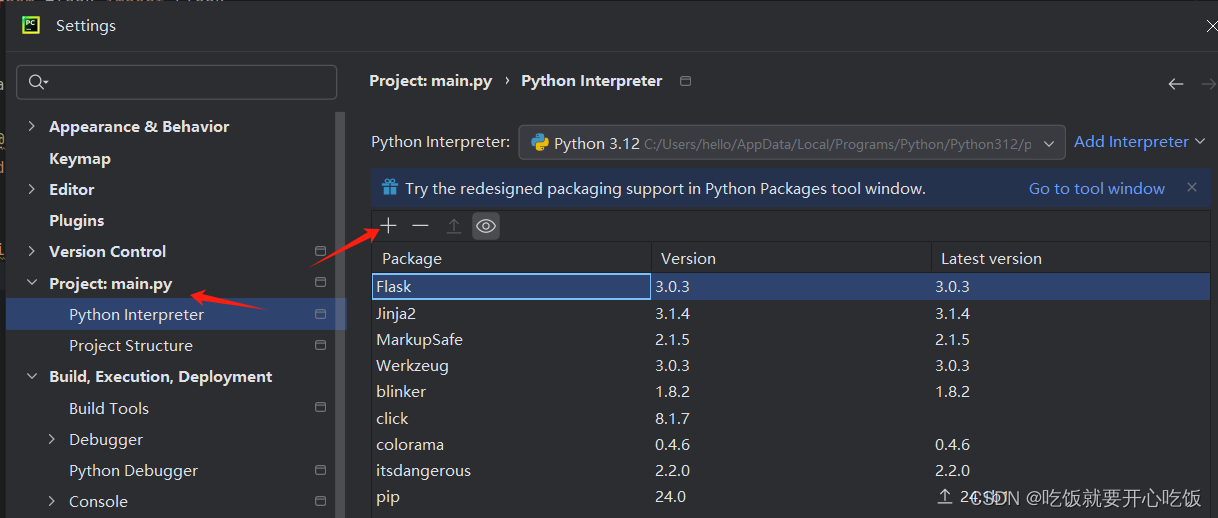Select the itsdangerous package row
Screen dimensions: 1218x518
pos(791,470)
